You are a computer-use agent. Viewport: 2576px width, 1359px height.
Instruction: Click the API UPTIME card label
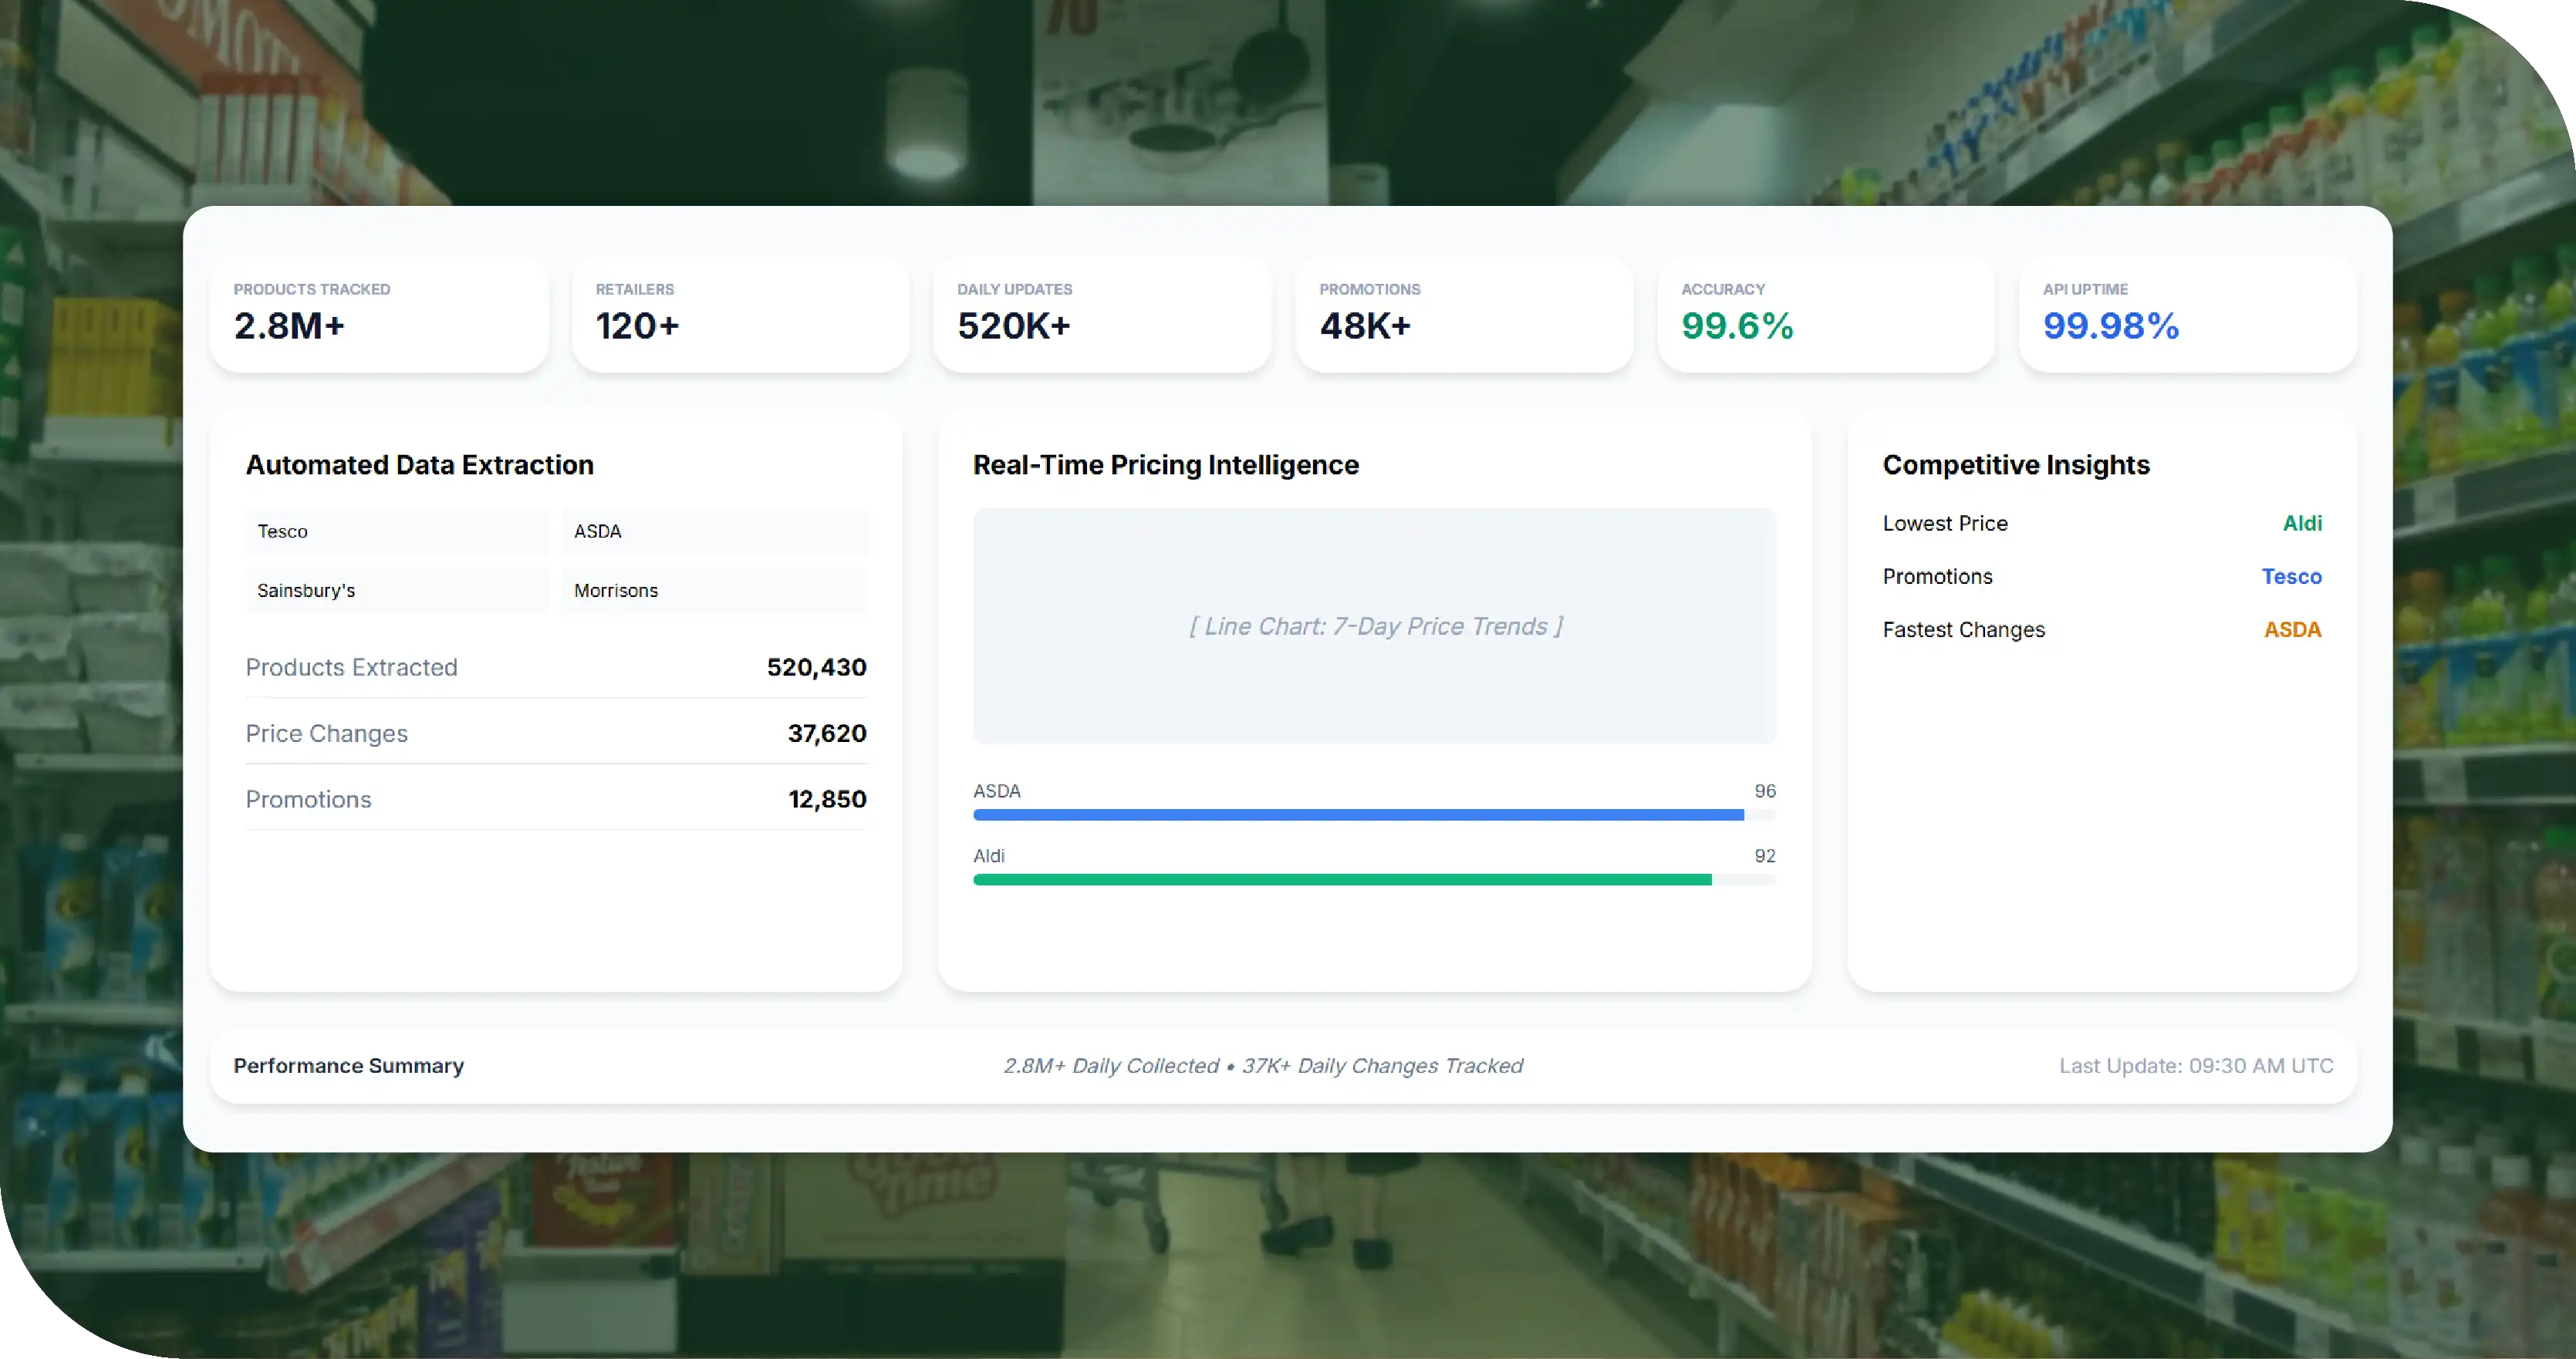click(2085, 289)
